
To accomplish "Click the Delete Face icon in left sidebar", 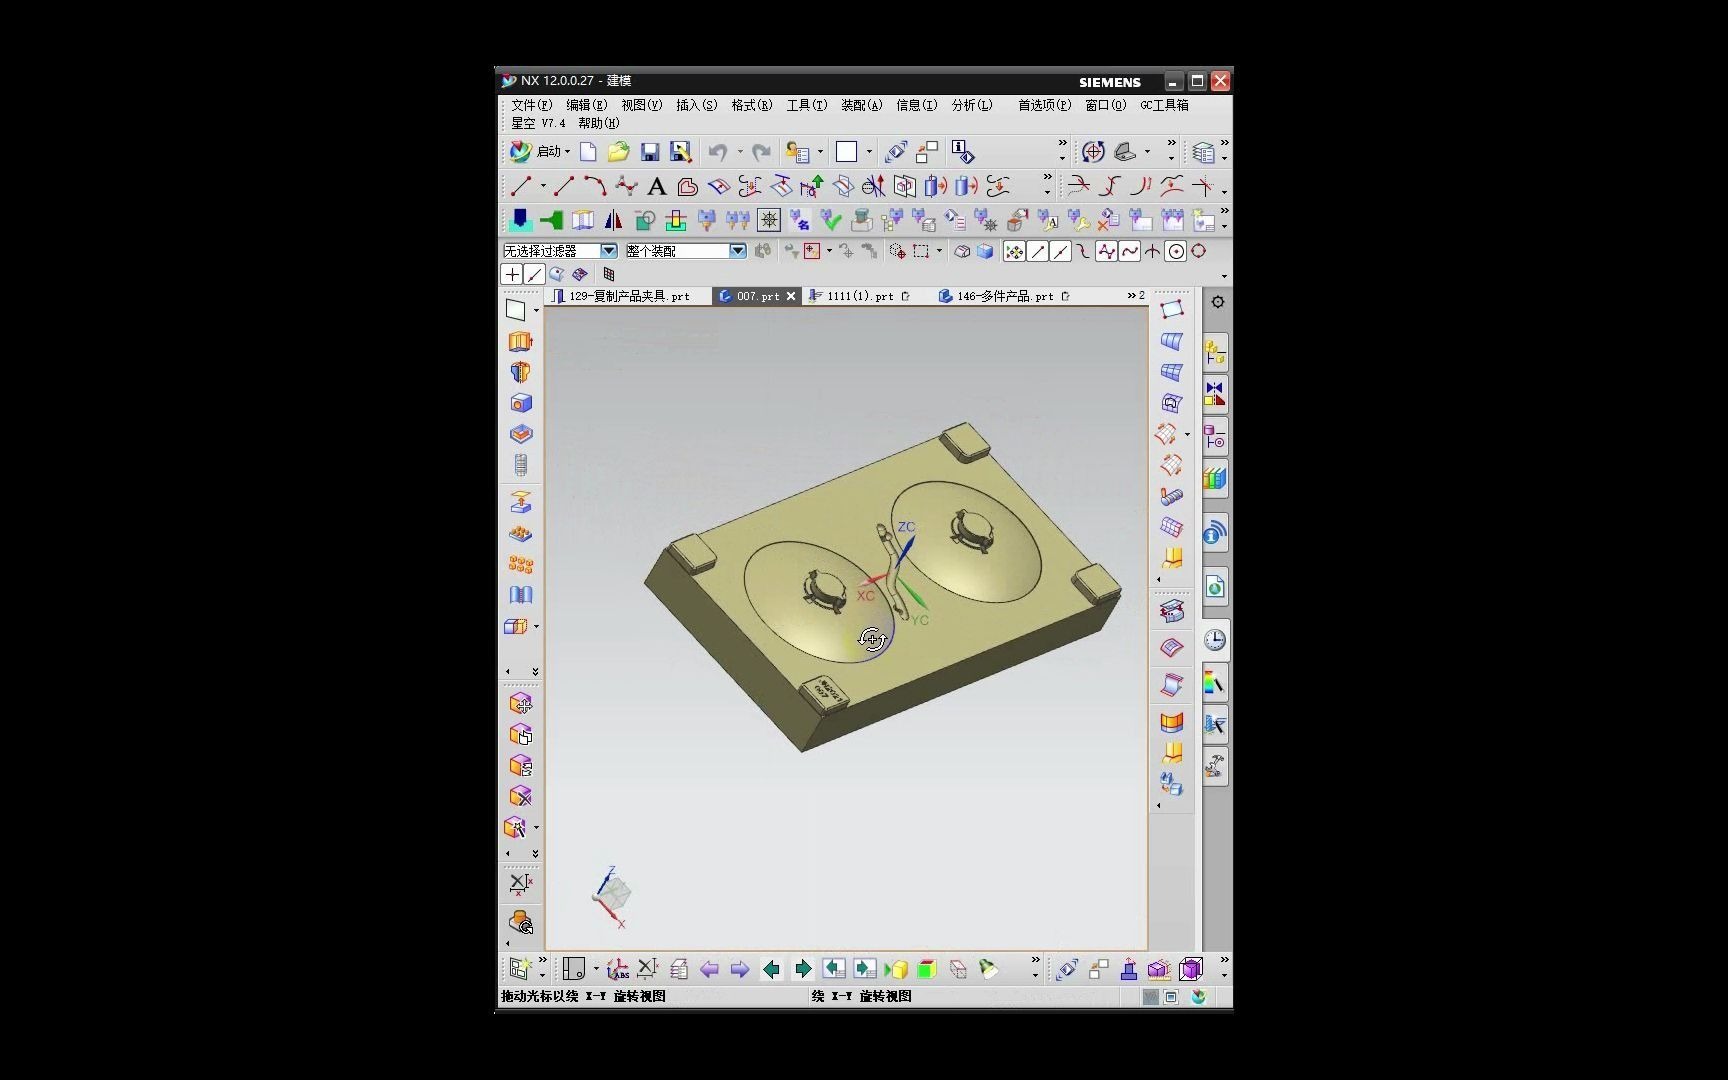I will 520,797.
